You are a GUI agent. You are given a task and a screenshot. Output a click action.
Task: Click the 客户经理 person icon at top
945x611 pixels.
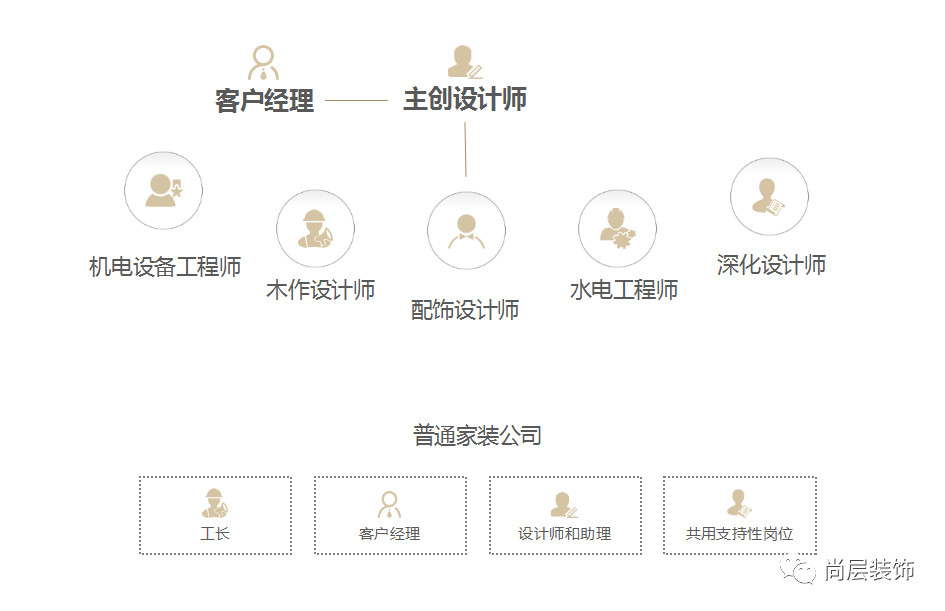(263, 63)
